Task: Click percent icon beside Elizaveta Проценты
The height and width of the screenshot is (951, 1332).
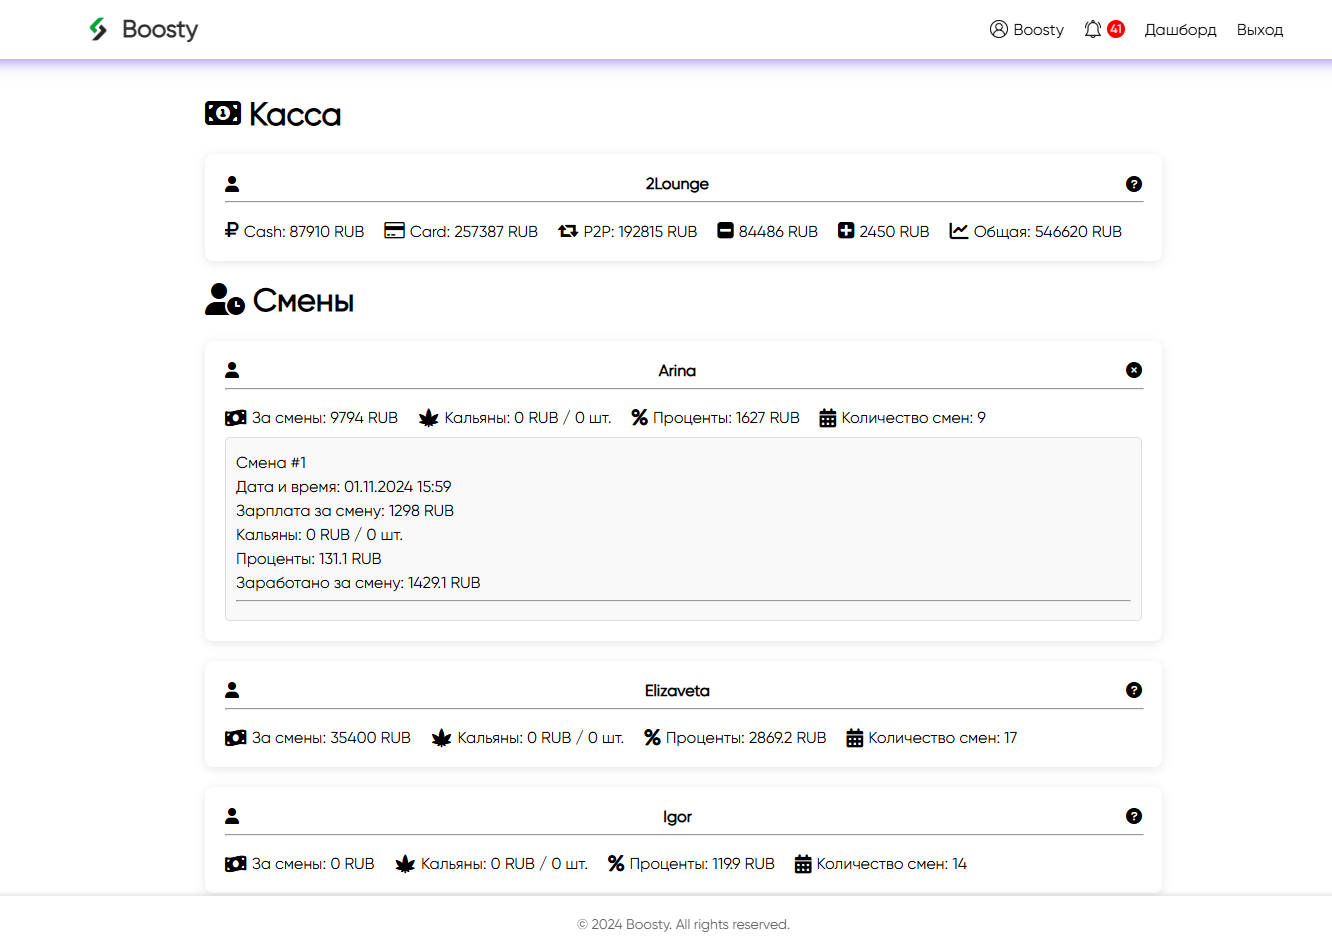Action: point(653,738)
